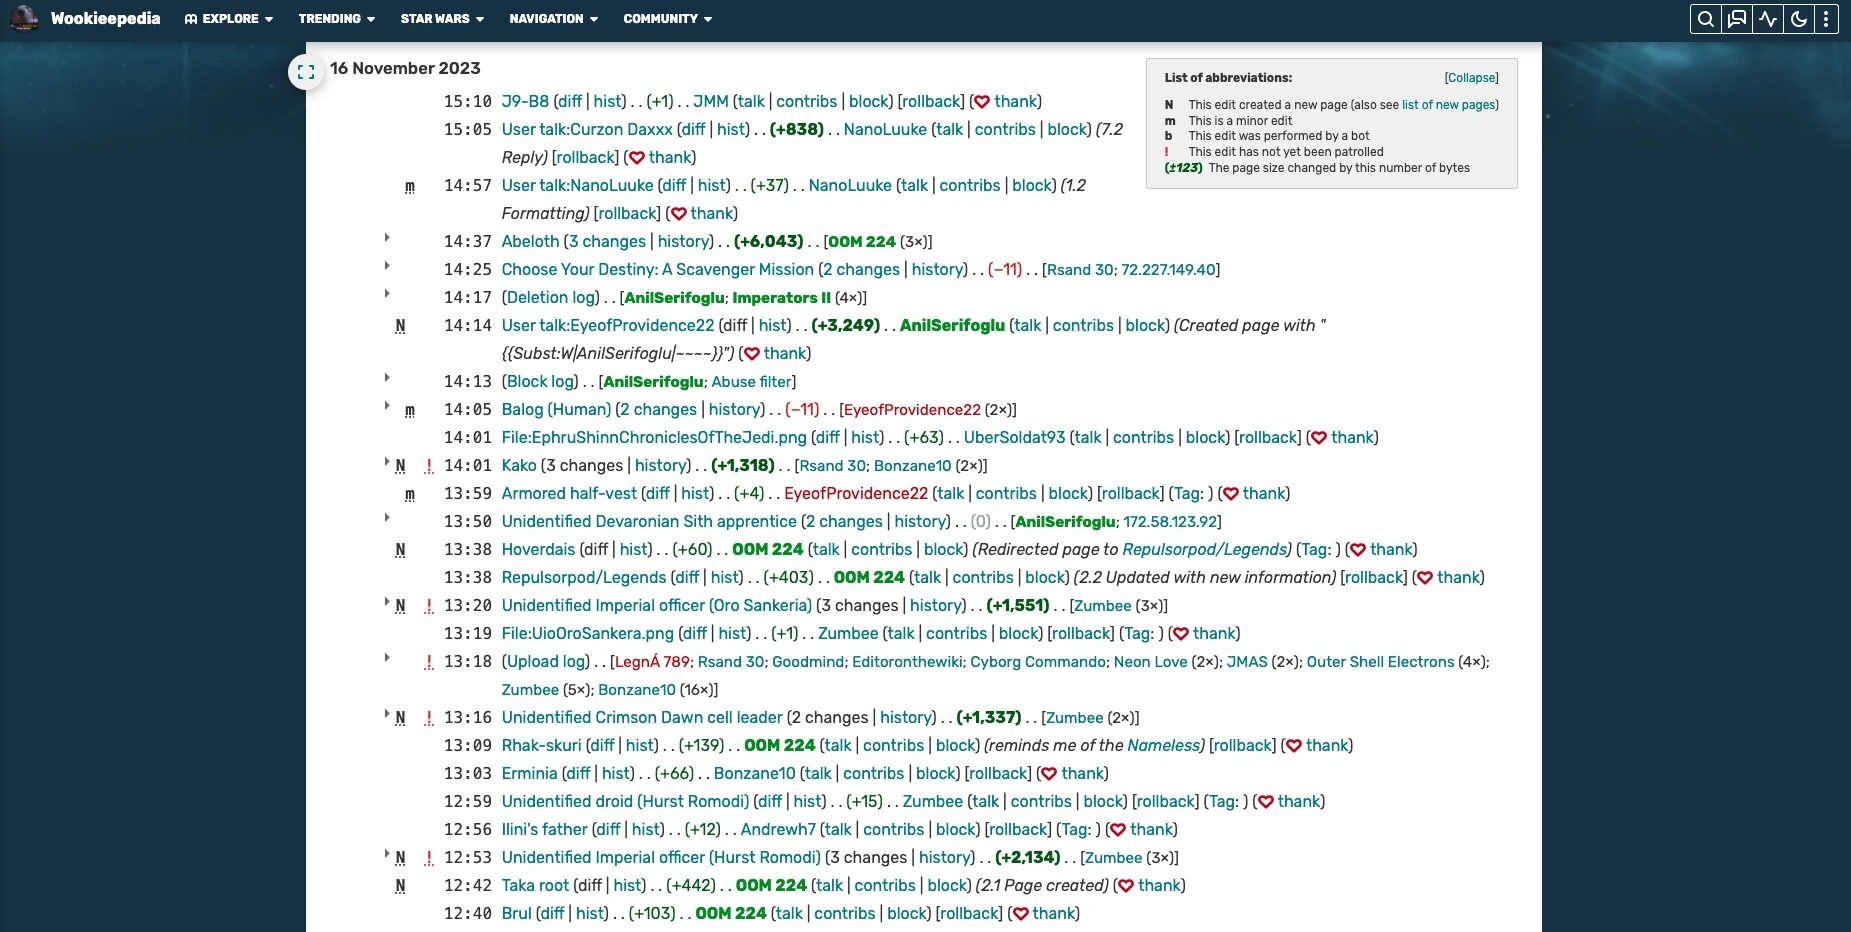Click the heart icon for User talk:EyeofProvidence22
Viewport: 1851px width, 932px height.
pyautogui.click(x=751, y=354)
